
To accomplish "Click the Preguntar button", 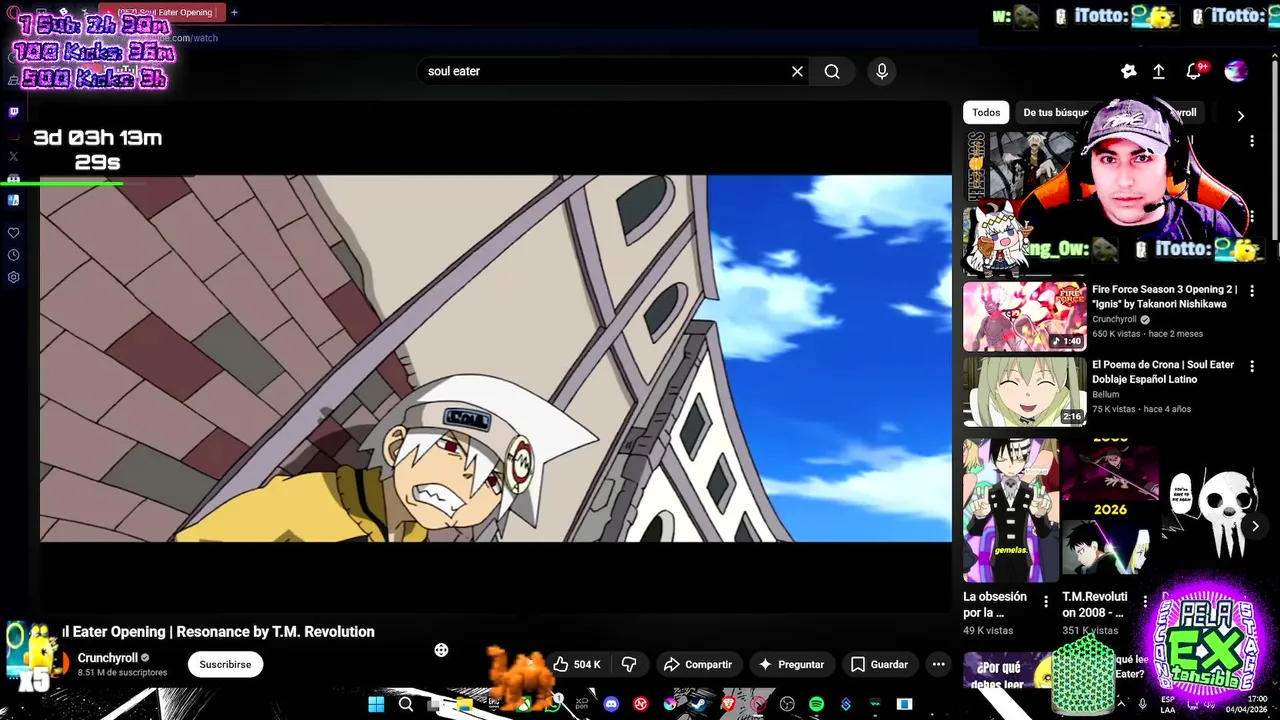I will coord(791,664).
